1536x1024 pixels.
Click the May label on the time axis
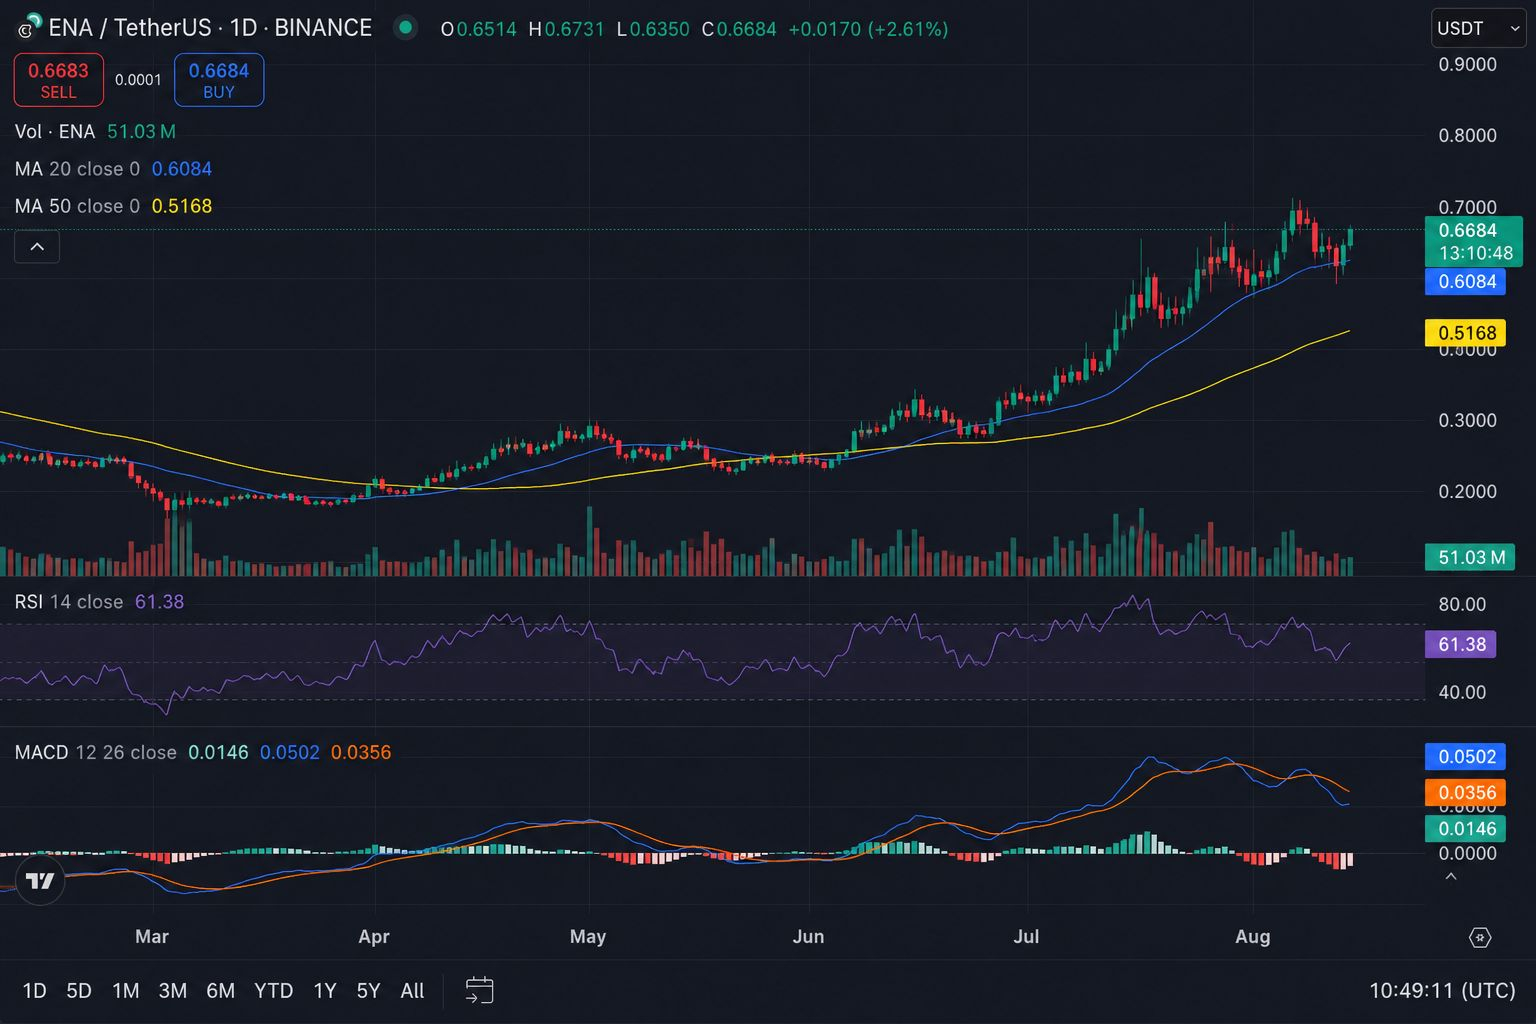click(x=588, y=937)
